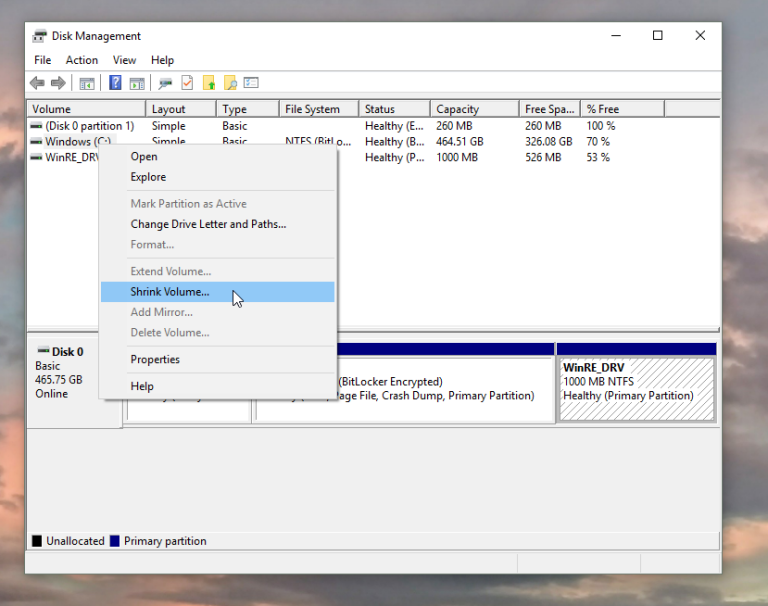Viewport: 768px width, 606px height.
Task: Sort by the Type column header
Action: pos(247,109)
